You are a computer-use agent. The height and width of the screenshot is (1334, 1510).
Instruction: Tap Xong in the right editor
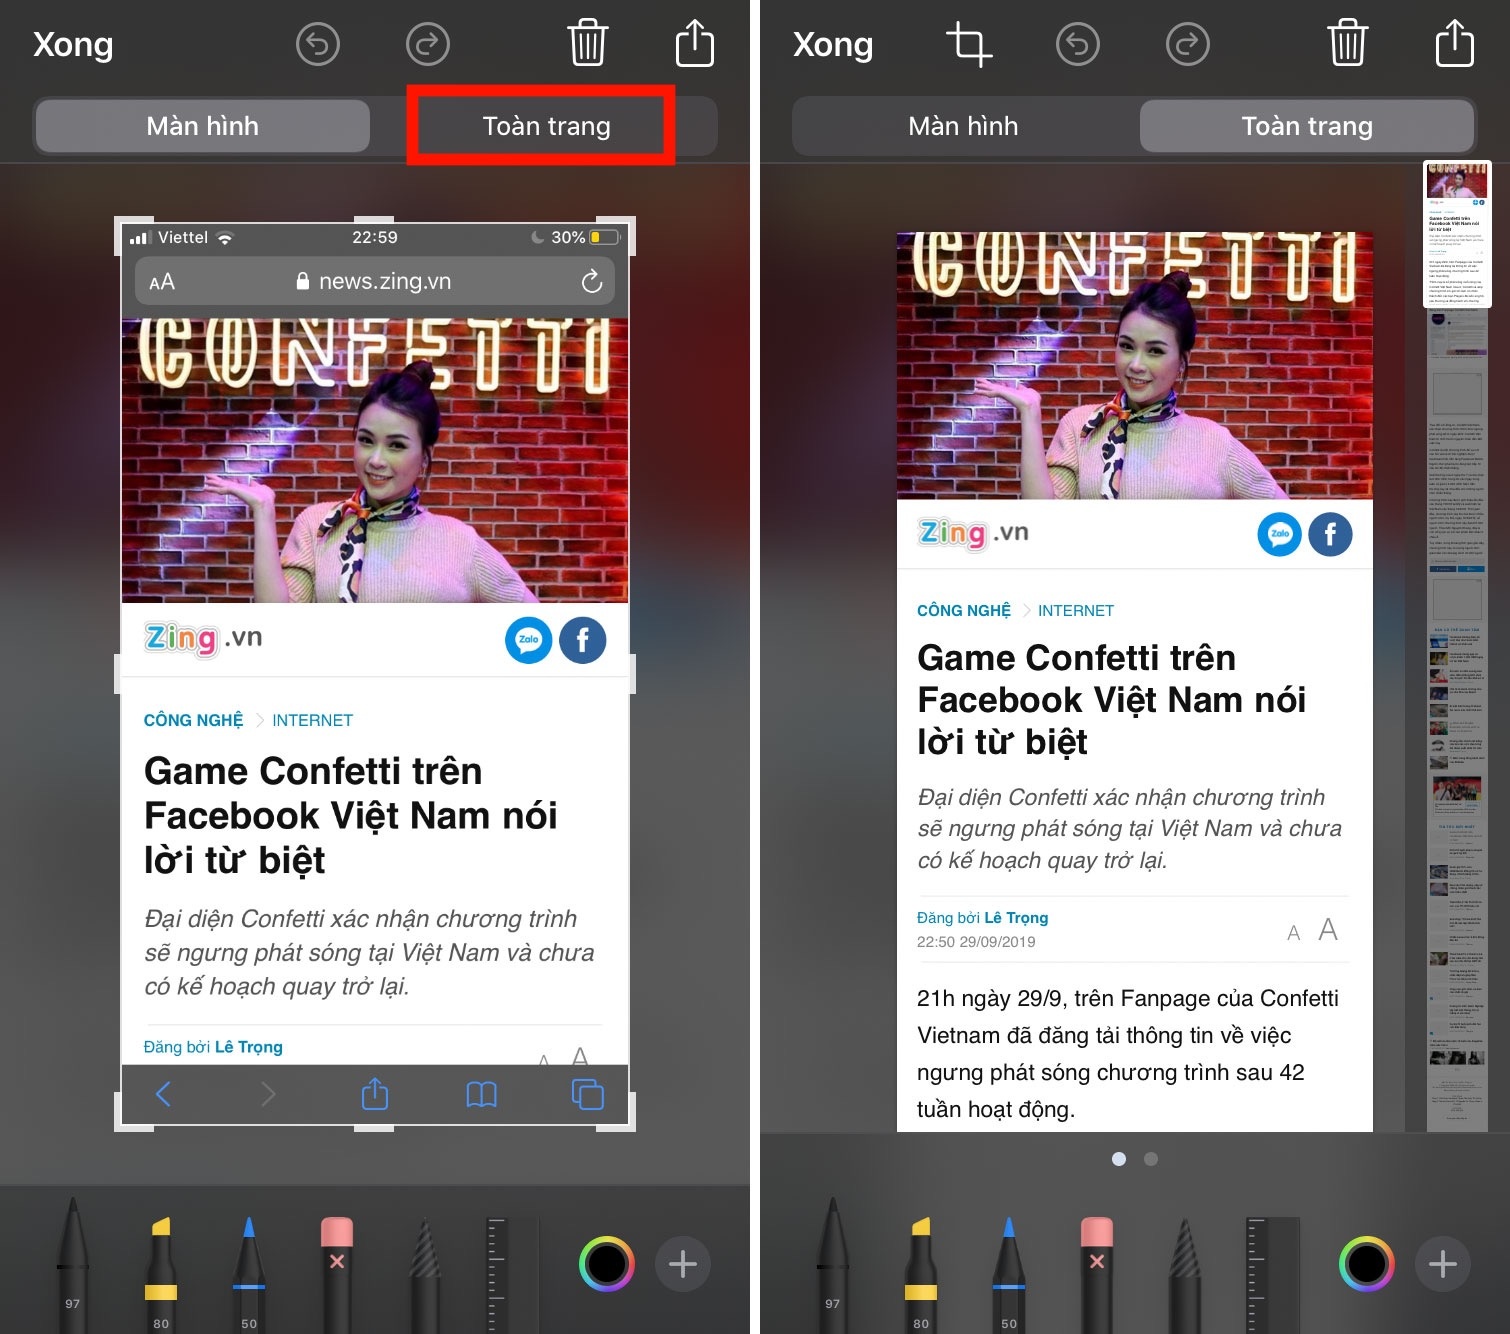pyautogui.click(x=833, y=45)
